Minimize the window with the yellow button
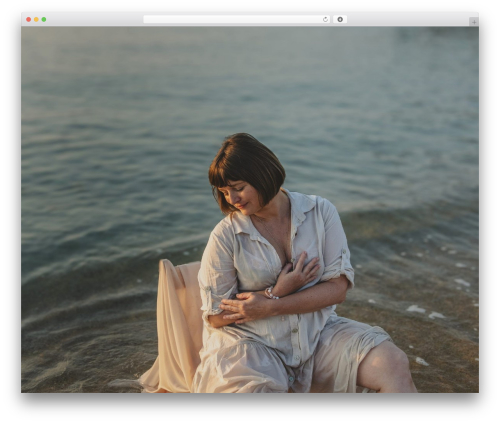Screen dimensions: 500x423 coord(36,19)
